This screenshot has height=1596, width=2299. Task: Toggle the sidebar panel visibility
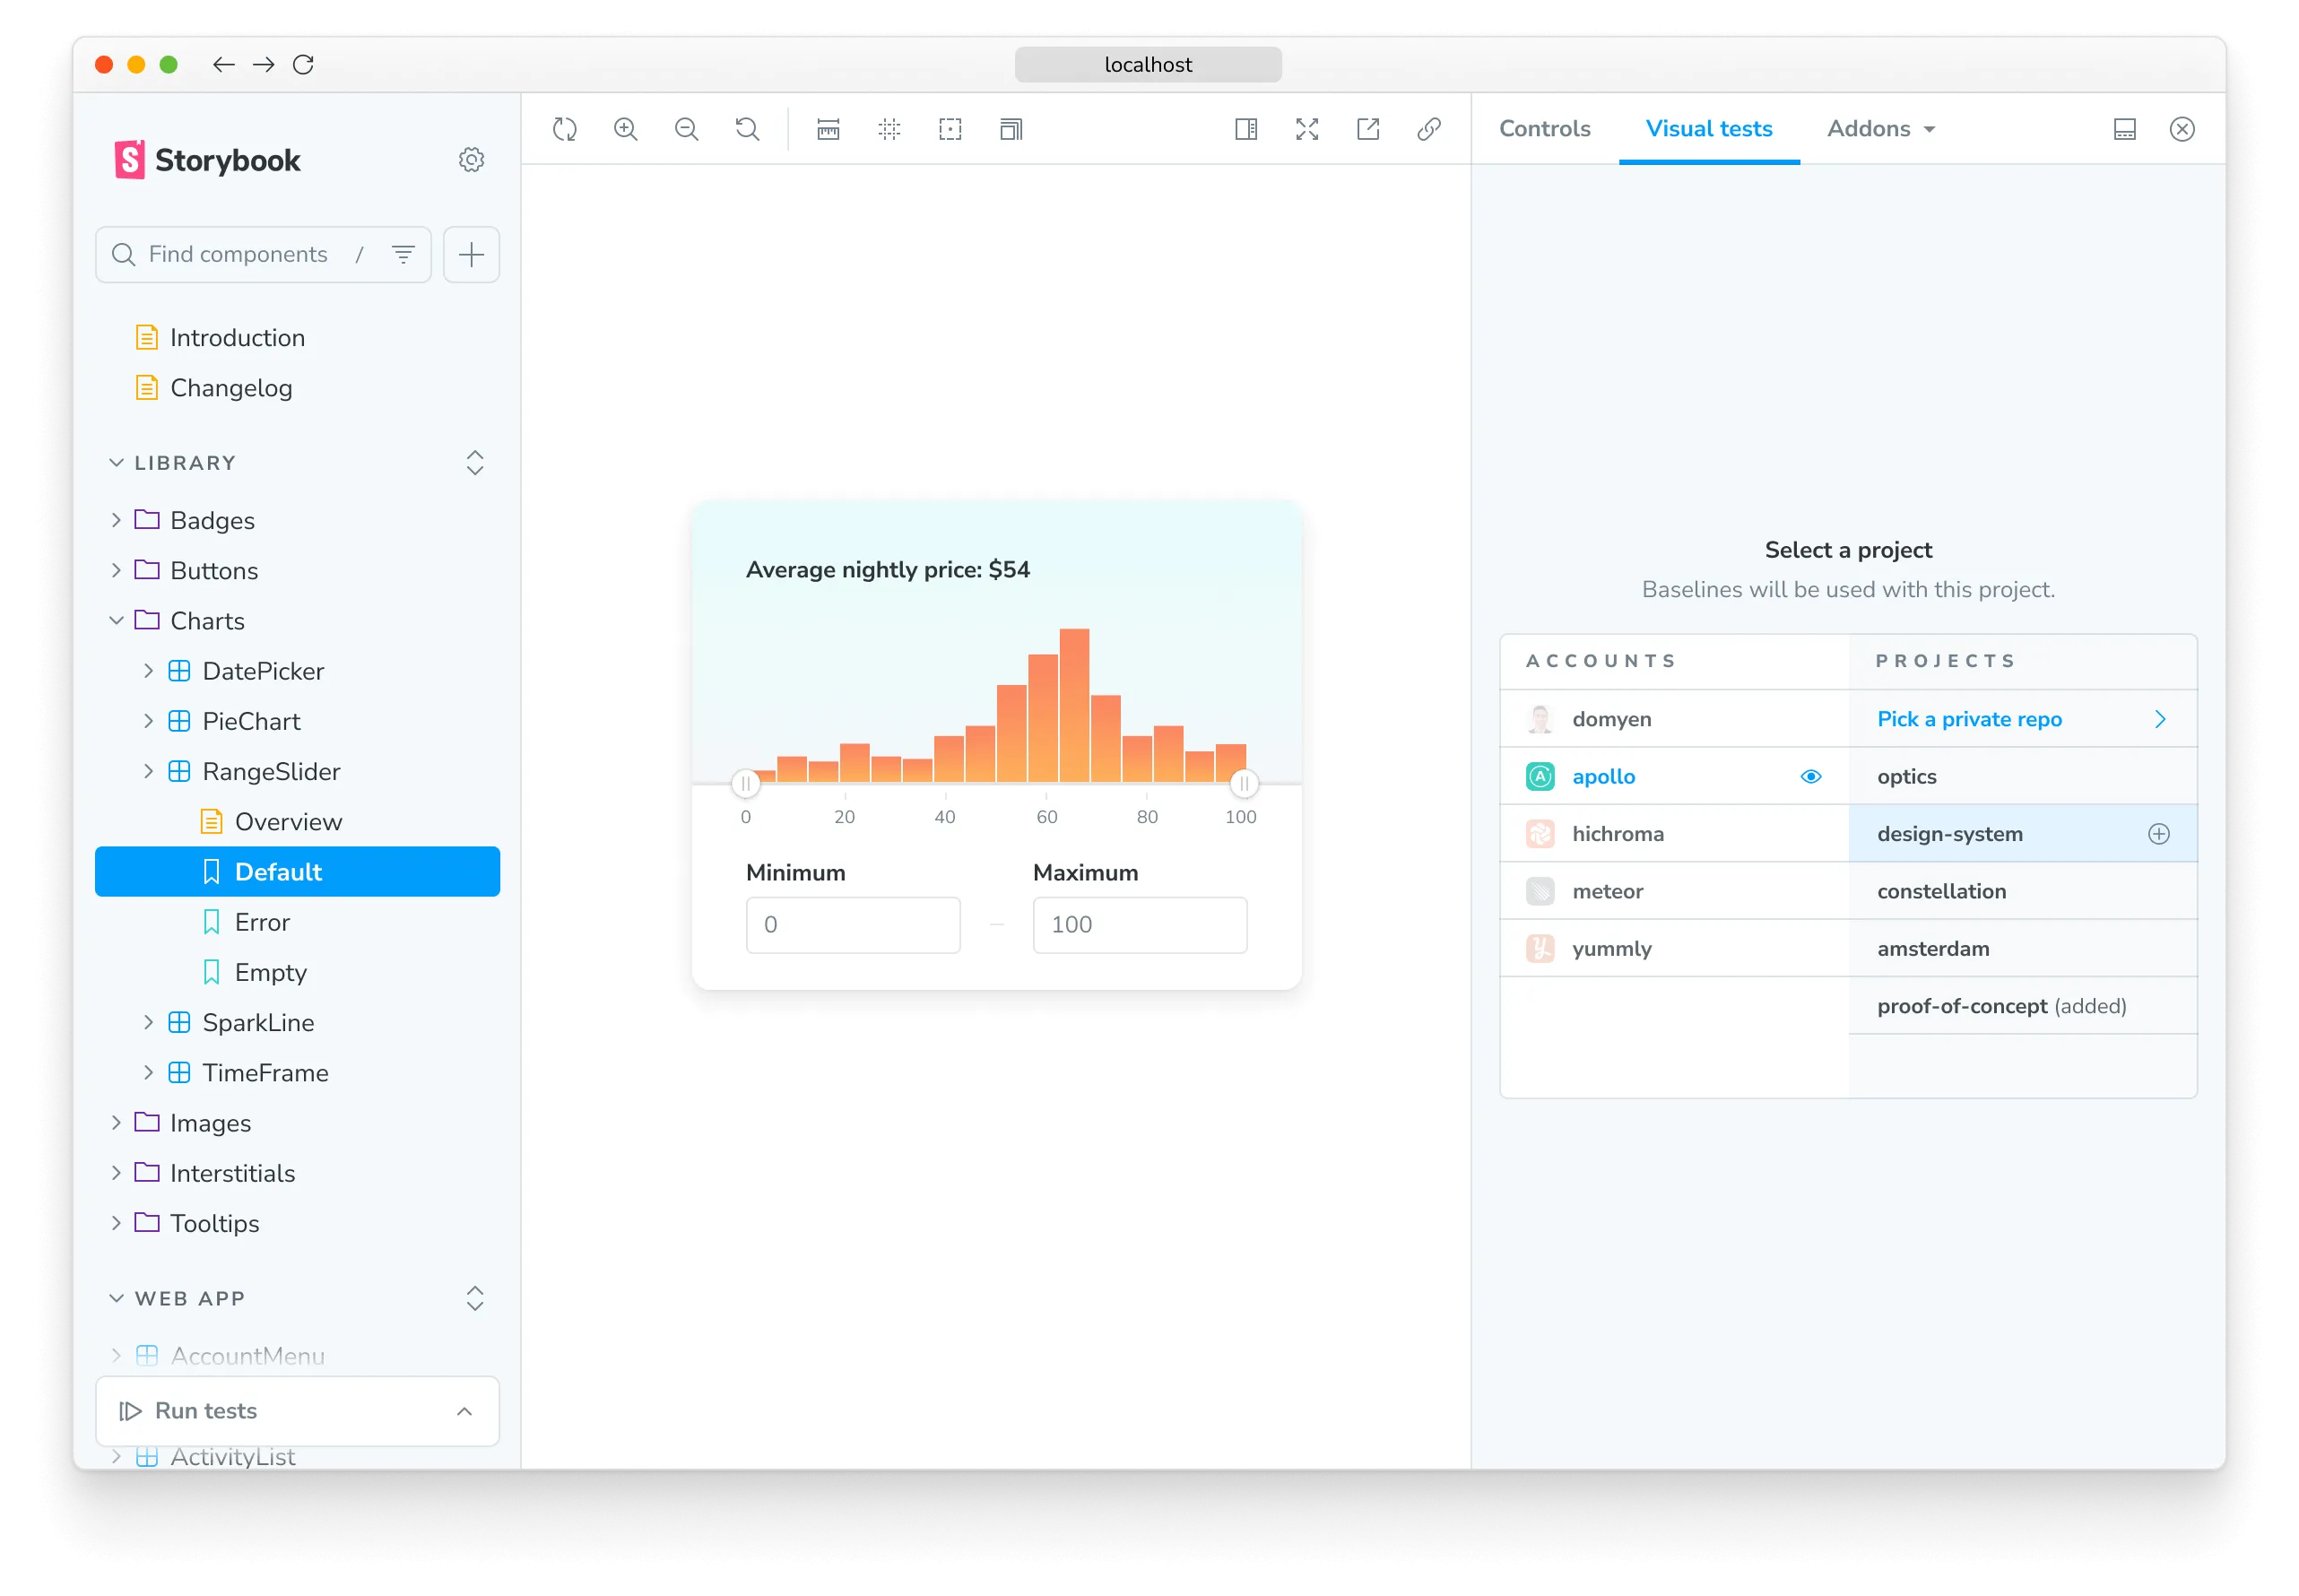click(x=1245, y=129)
